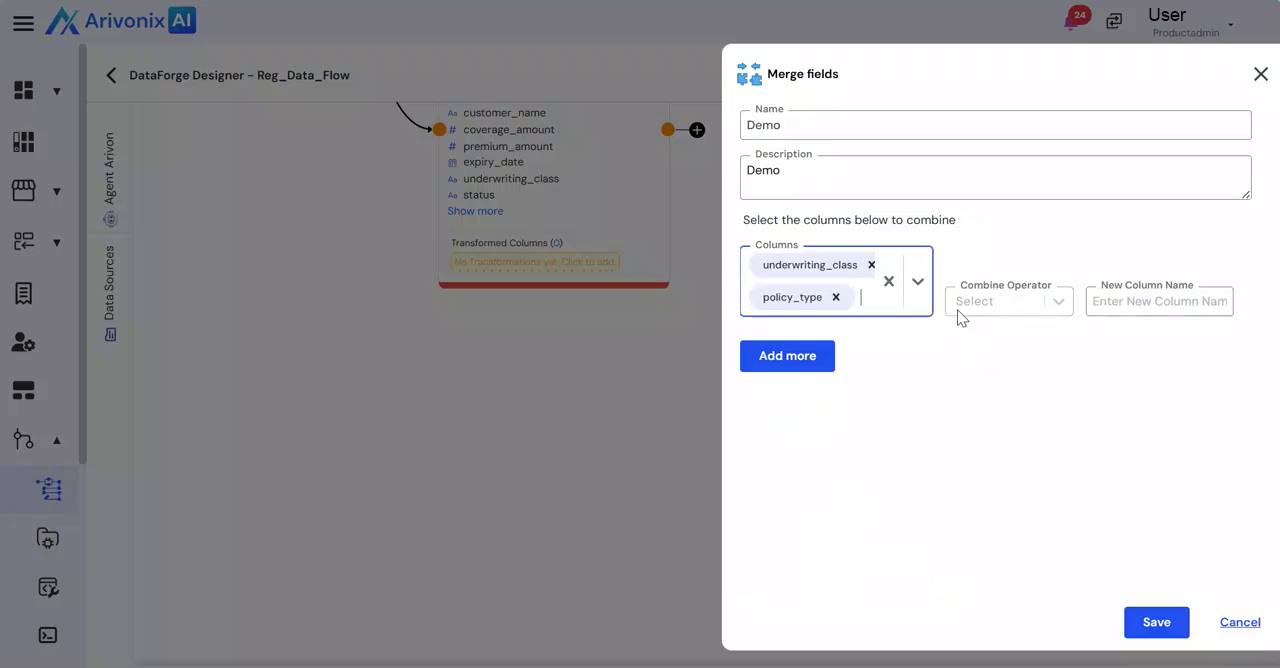1280x668 pixels.
Task: Expand the Columns dropdown chevron
Action: pyautogui.click(x=918, y=282)
